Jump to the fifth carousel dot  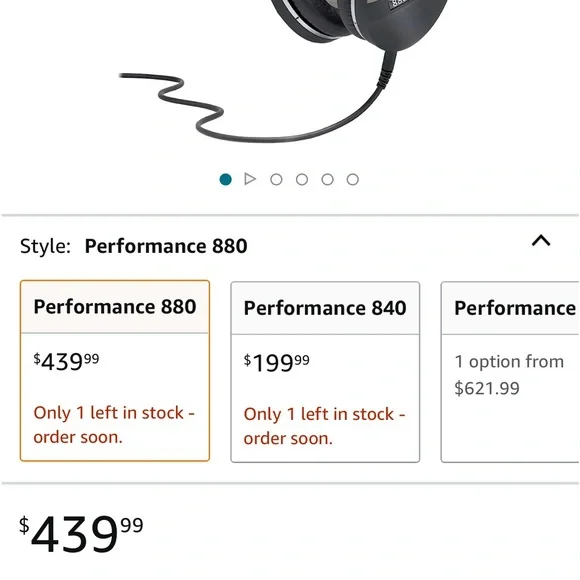coord(327,179)
